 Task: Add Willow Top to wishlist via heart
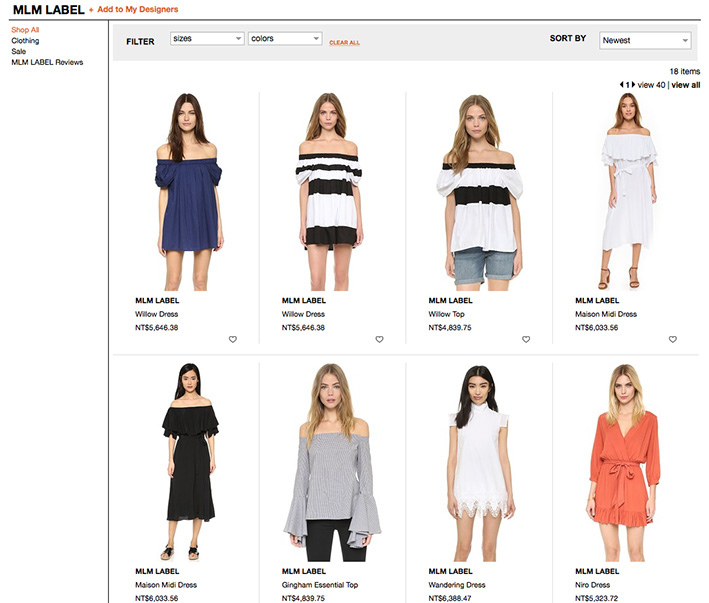click(526, 339)
